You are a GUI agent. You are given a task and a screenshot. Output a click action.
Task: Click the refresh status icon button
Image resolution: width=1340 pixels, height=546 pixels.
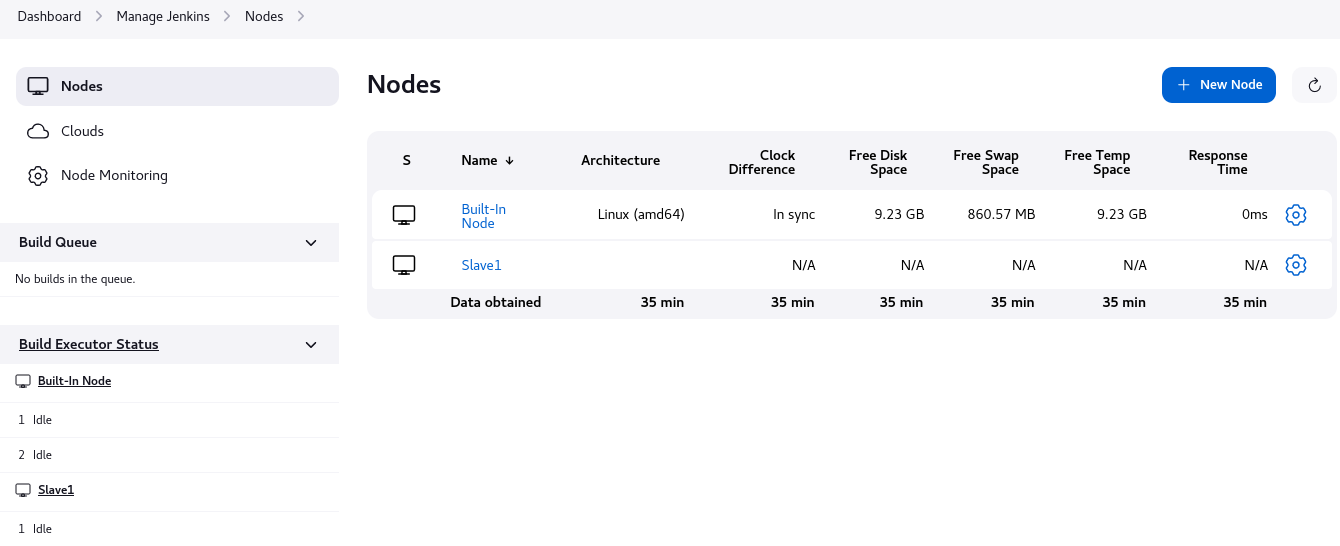1314,85
